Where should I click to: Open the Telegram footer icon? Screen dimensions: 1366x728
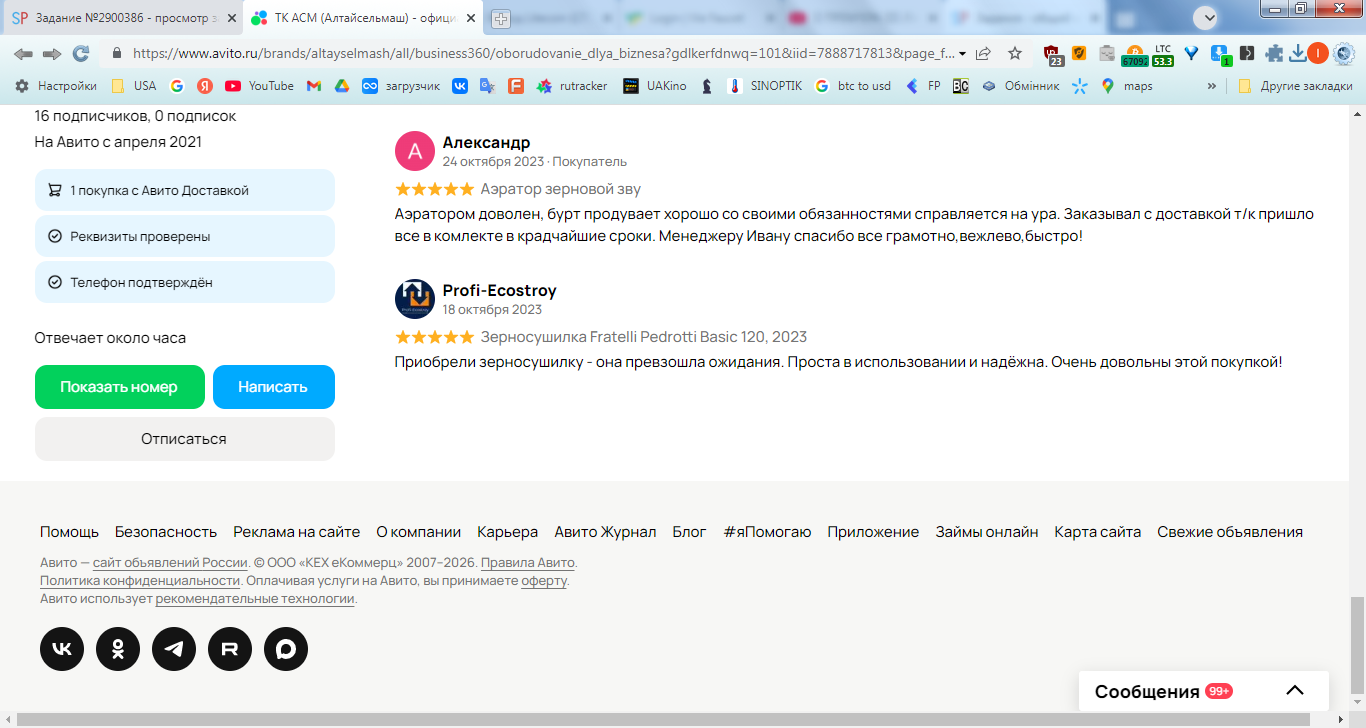[x=174, y=649]
